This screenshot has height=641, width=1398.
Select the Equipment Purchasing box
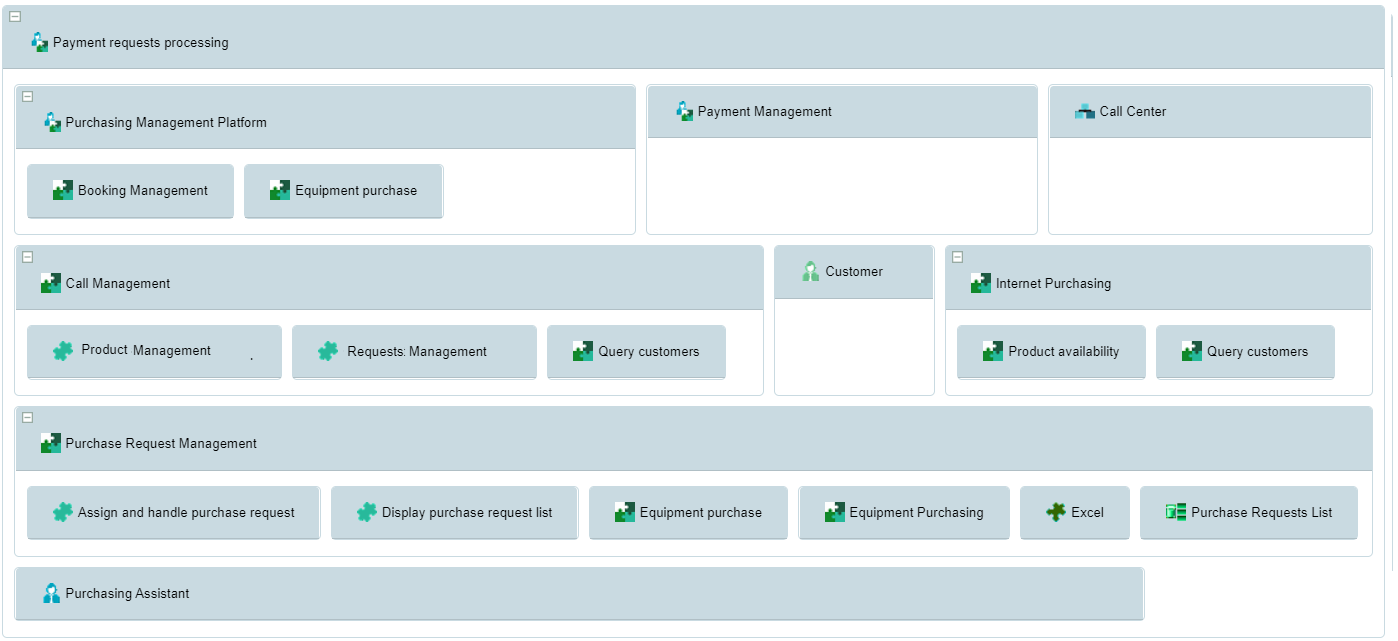point(903,512)
